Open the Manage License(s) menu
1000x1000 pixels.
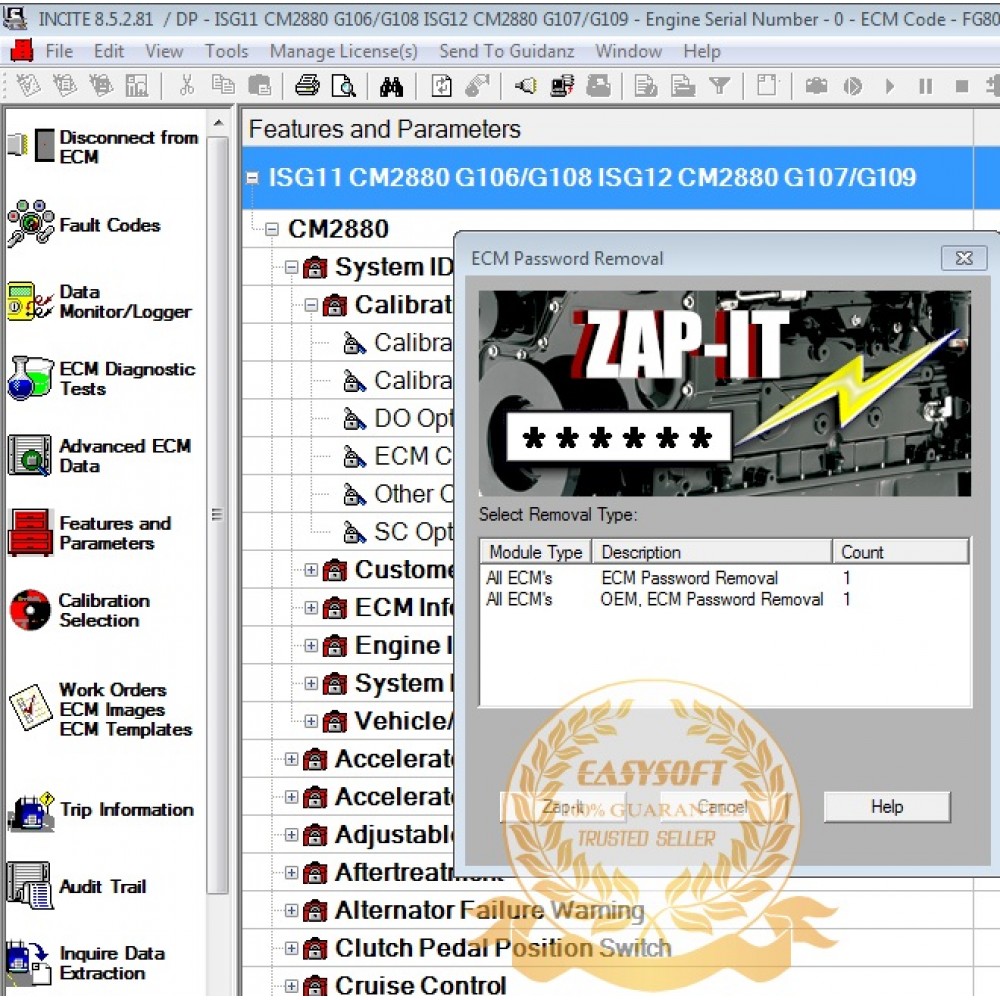pos(344,51)
